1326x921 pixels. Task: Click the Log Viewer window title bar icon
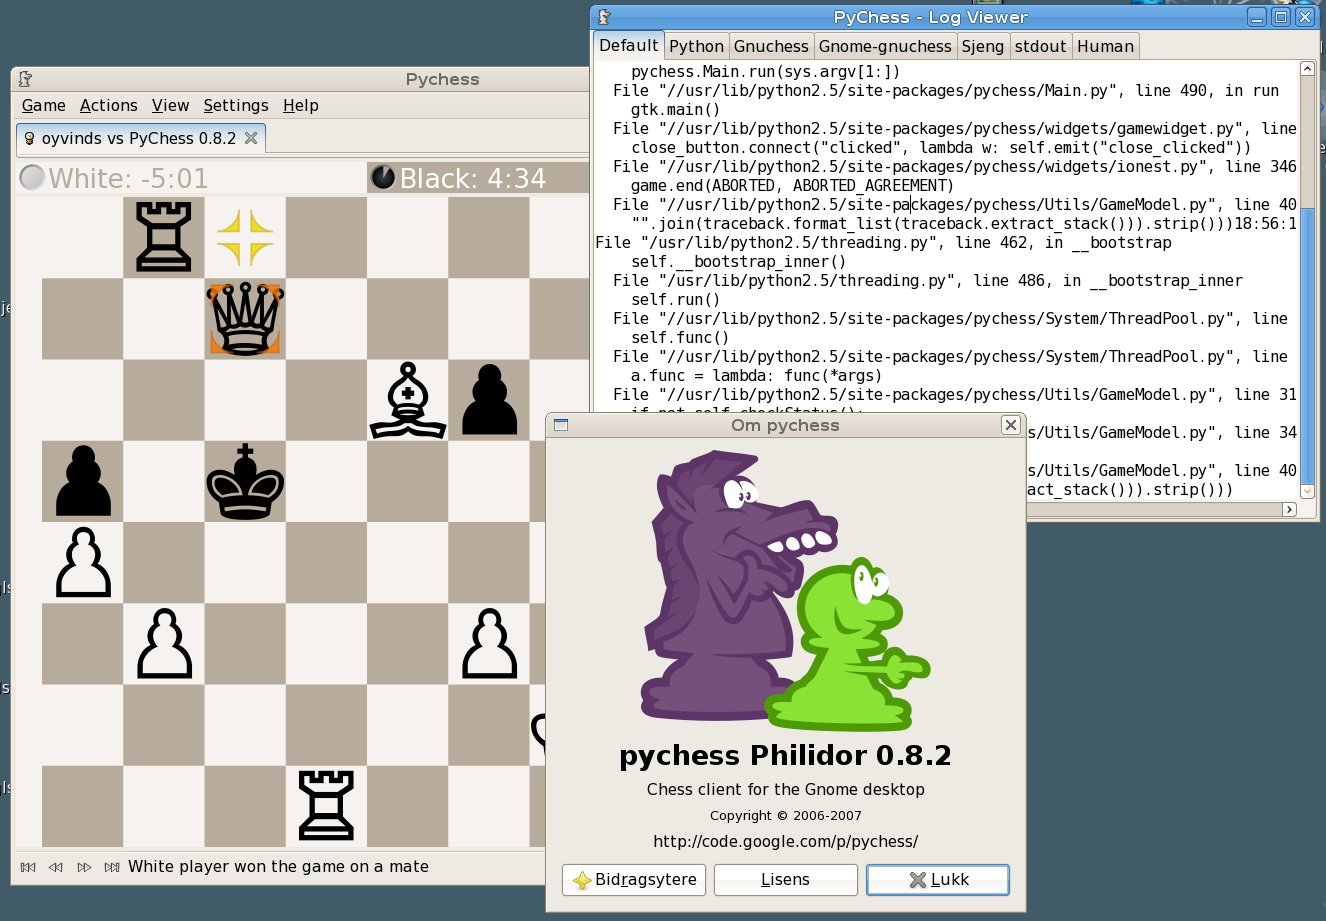click(605, 17)
